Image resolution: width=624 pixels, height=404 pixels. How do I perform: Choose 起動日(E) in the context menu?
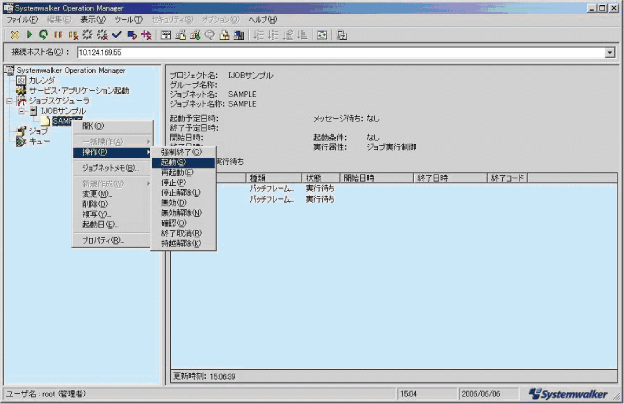point(113,224)
